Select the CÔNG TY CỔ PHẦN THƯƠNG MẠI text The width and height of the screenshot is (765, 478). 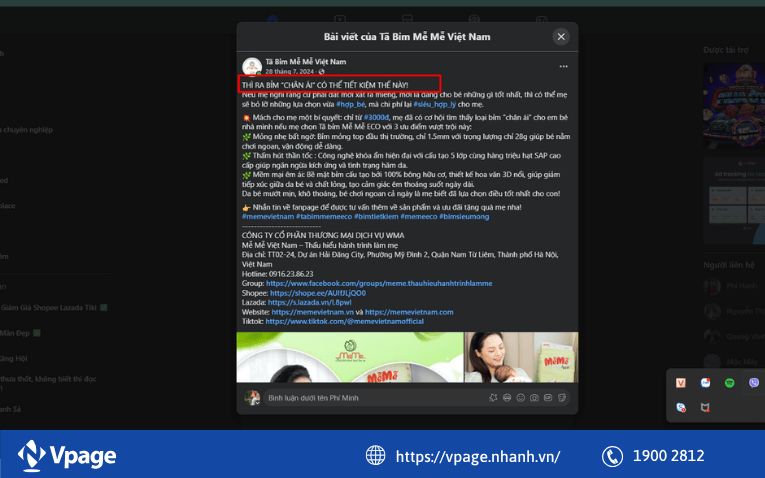323,236
